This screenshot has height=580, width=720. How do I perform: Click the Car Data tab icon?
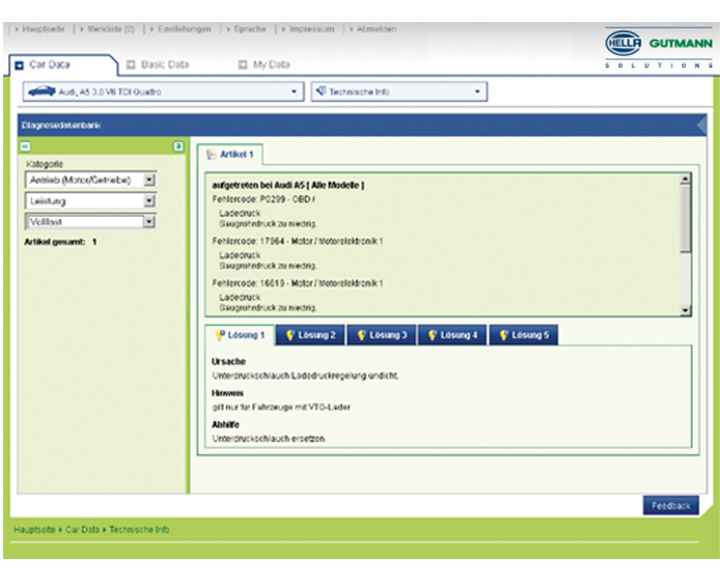(x=19, y=65)
